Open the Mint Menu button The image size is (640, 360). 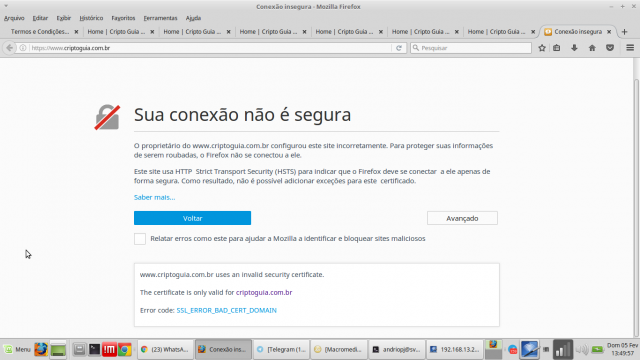point(17,349)
